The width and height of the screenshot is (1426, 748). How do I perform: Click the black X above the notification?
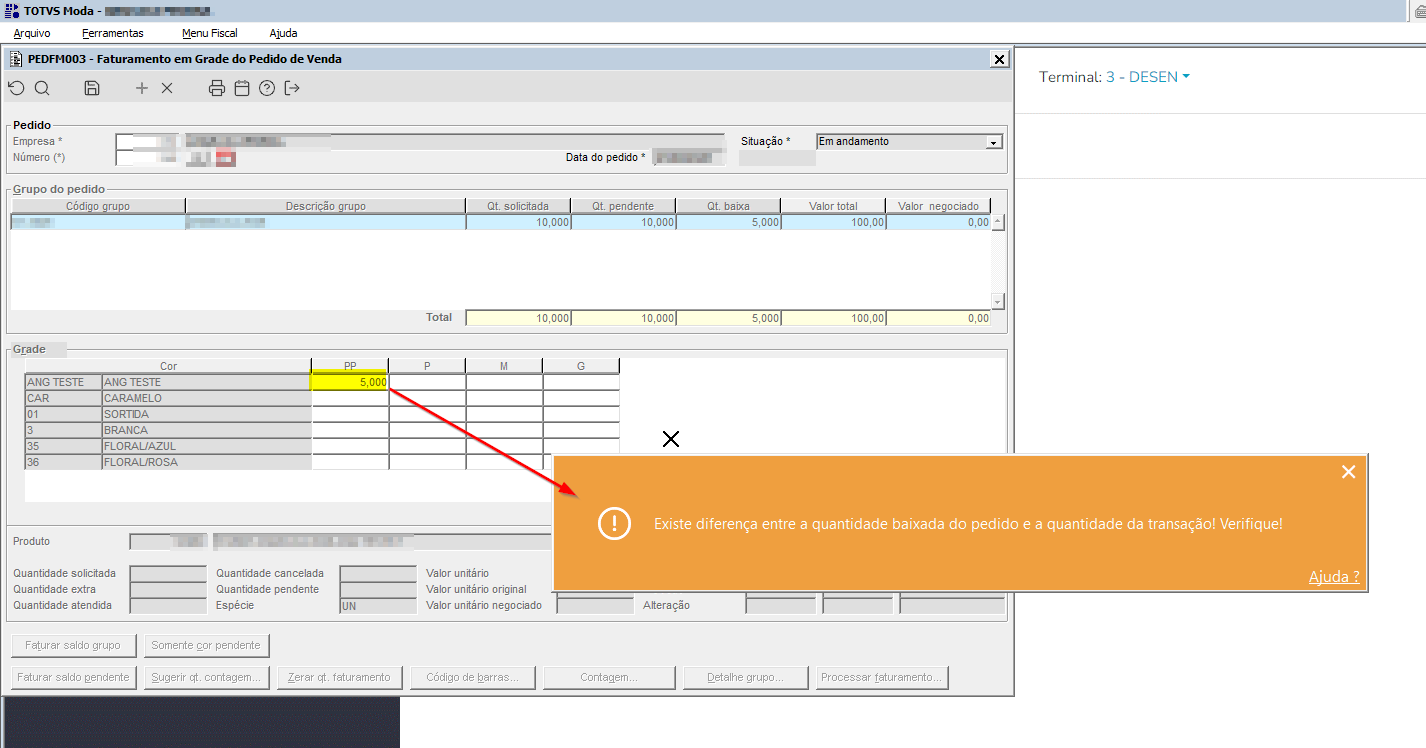point(671,438)
